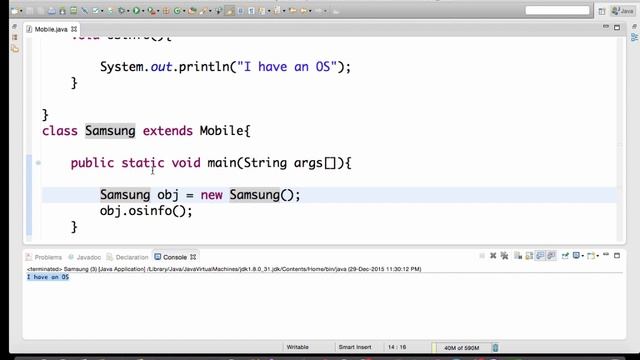Click the Quick Access search field
Viewport: 640px width, 360px height.
point(557,10)
